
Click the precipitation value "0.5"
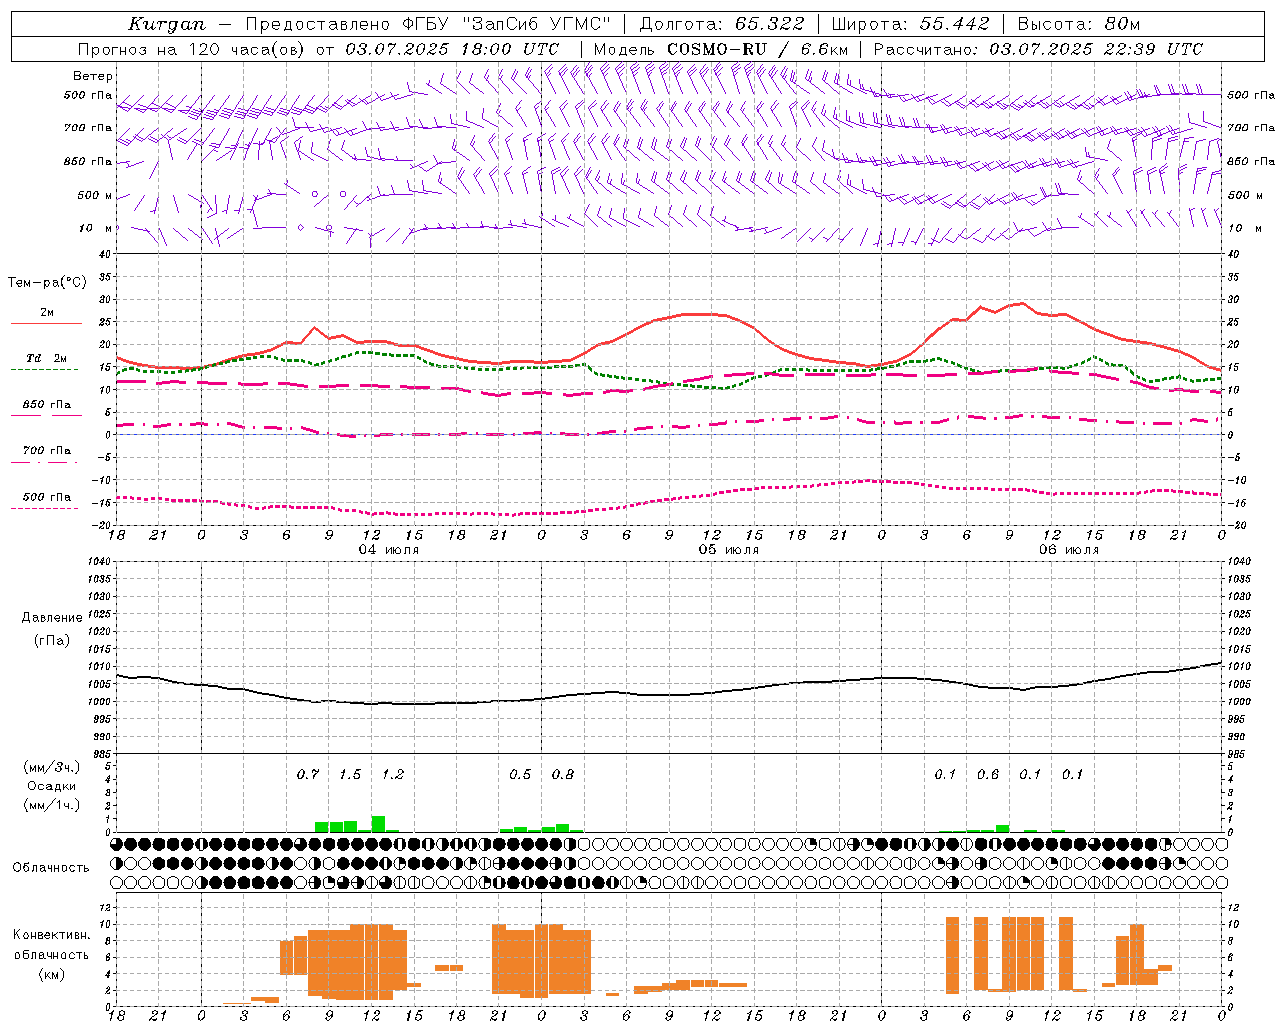(x=520, y=775)
